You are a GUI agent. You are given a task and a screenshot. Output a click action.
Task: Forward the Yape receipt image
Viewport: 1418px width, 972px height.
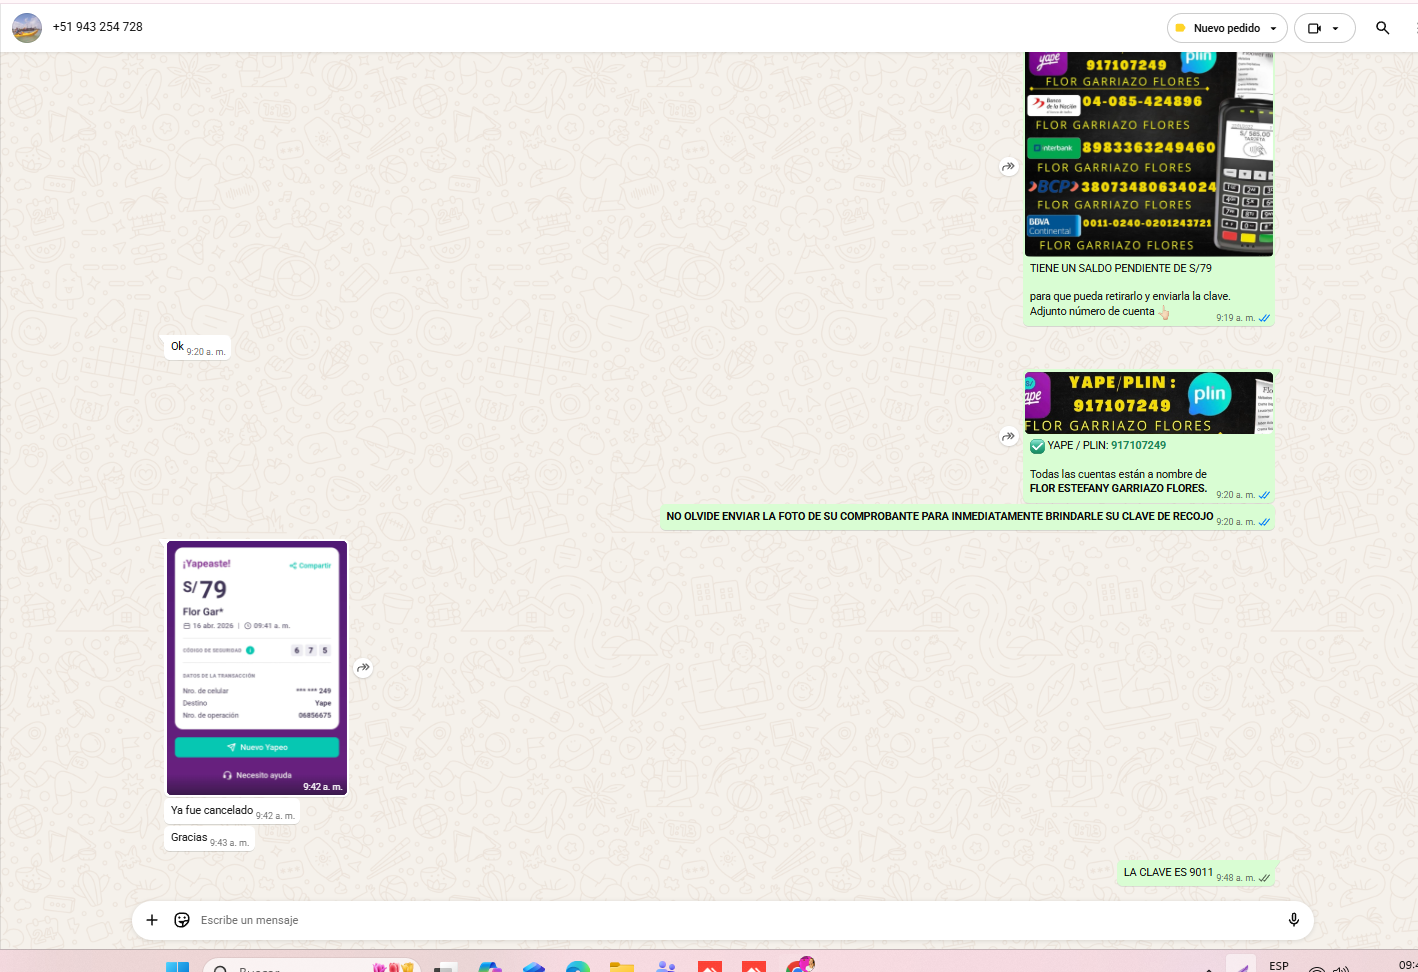pyautogui.click(x=363, y=667)
